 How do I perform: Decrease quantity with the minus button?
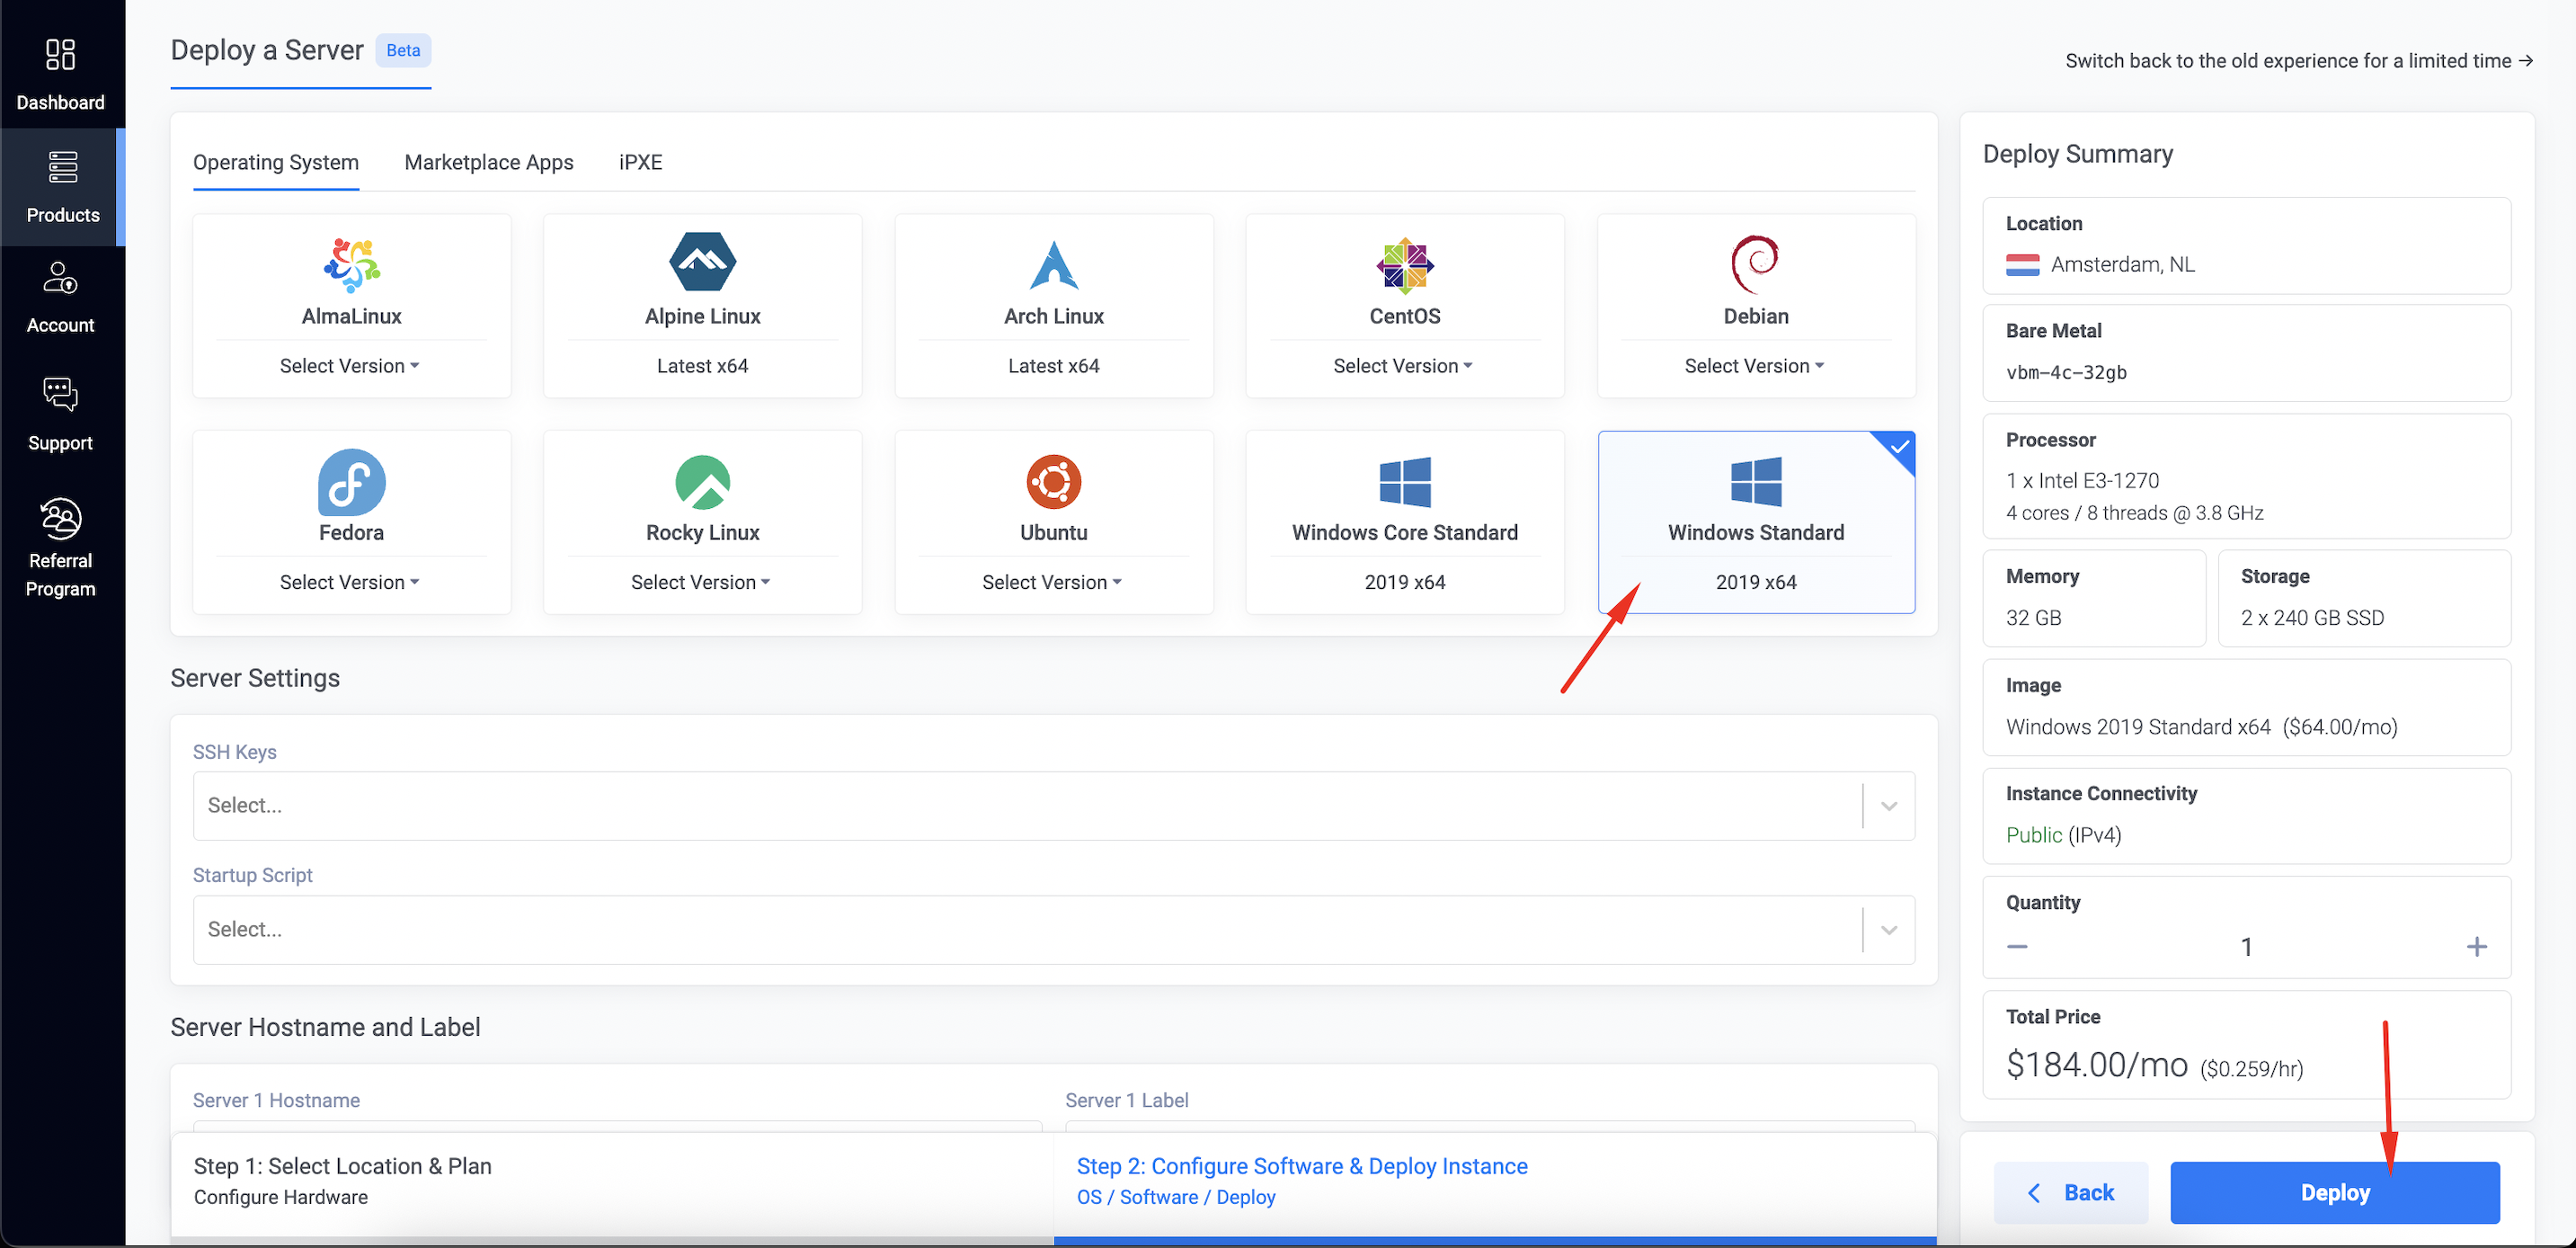[2017, 946]
